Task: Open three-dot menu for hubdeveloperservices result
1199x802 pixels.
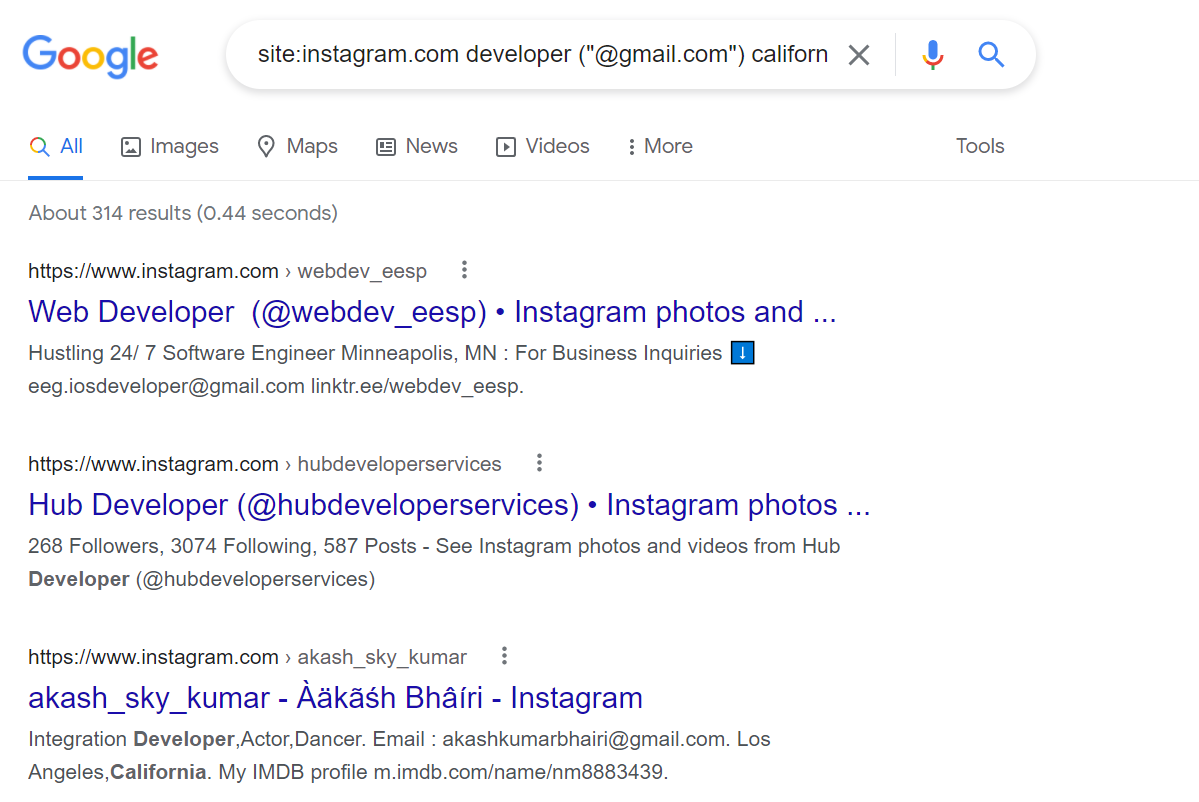Action: click(x=539, y=463)
